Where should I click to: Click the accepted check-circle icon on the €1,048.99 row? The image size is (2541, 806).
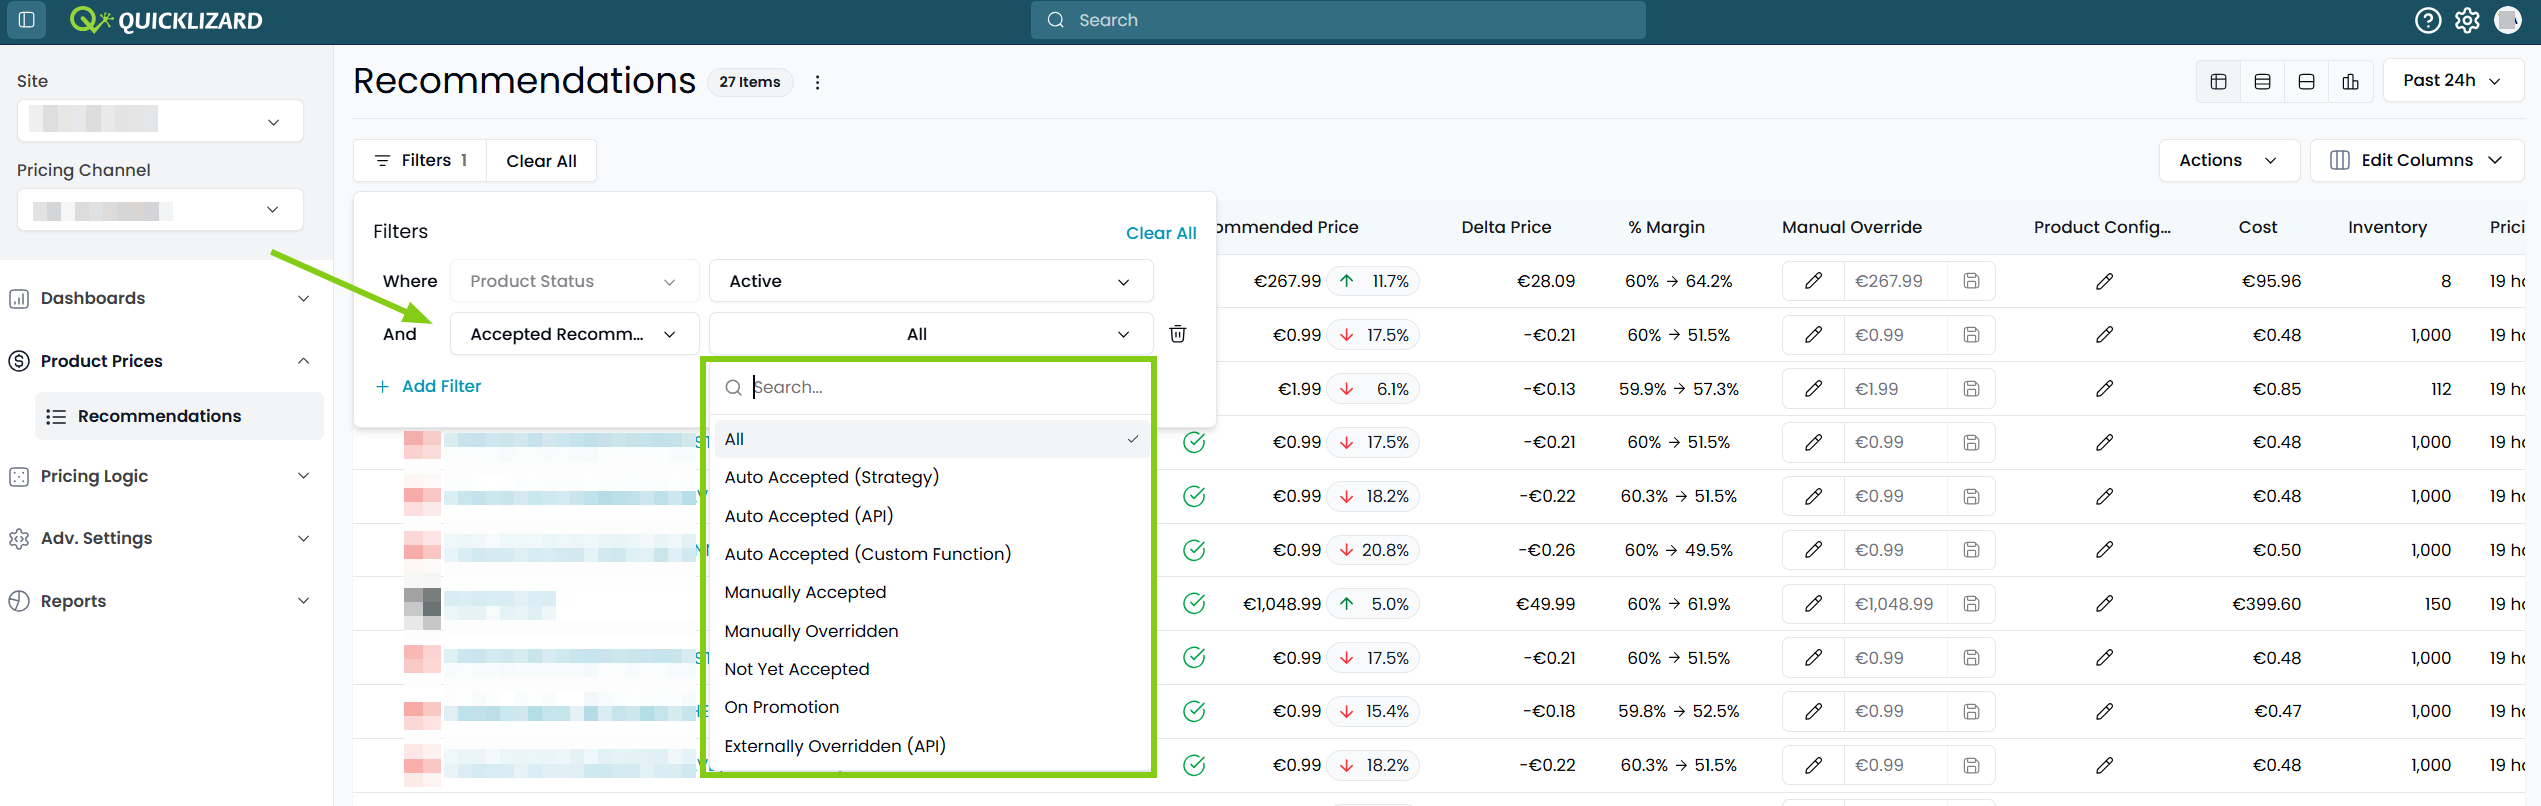click(1194, 604)
